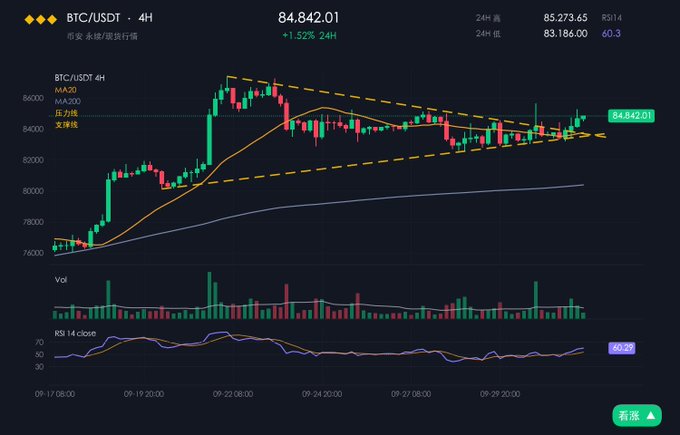
Task: Click the RSI 50 level label
Action: pyautogui.click(x=39, y=354)
